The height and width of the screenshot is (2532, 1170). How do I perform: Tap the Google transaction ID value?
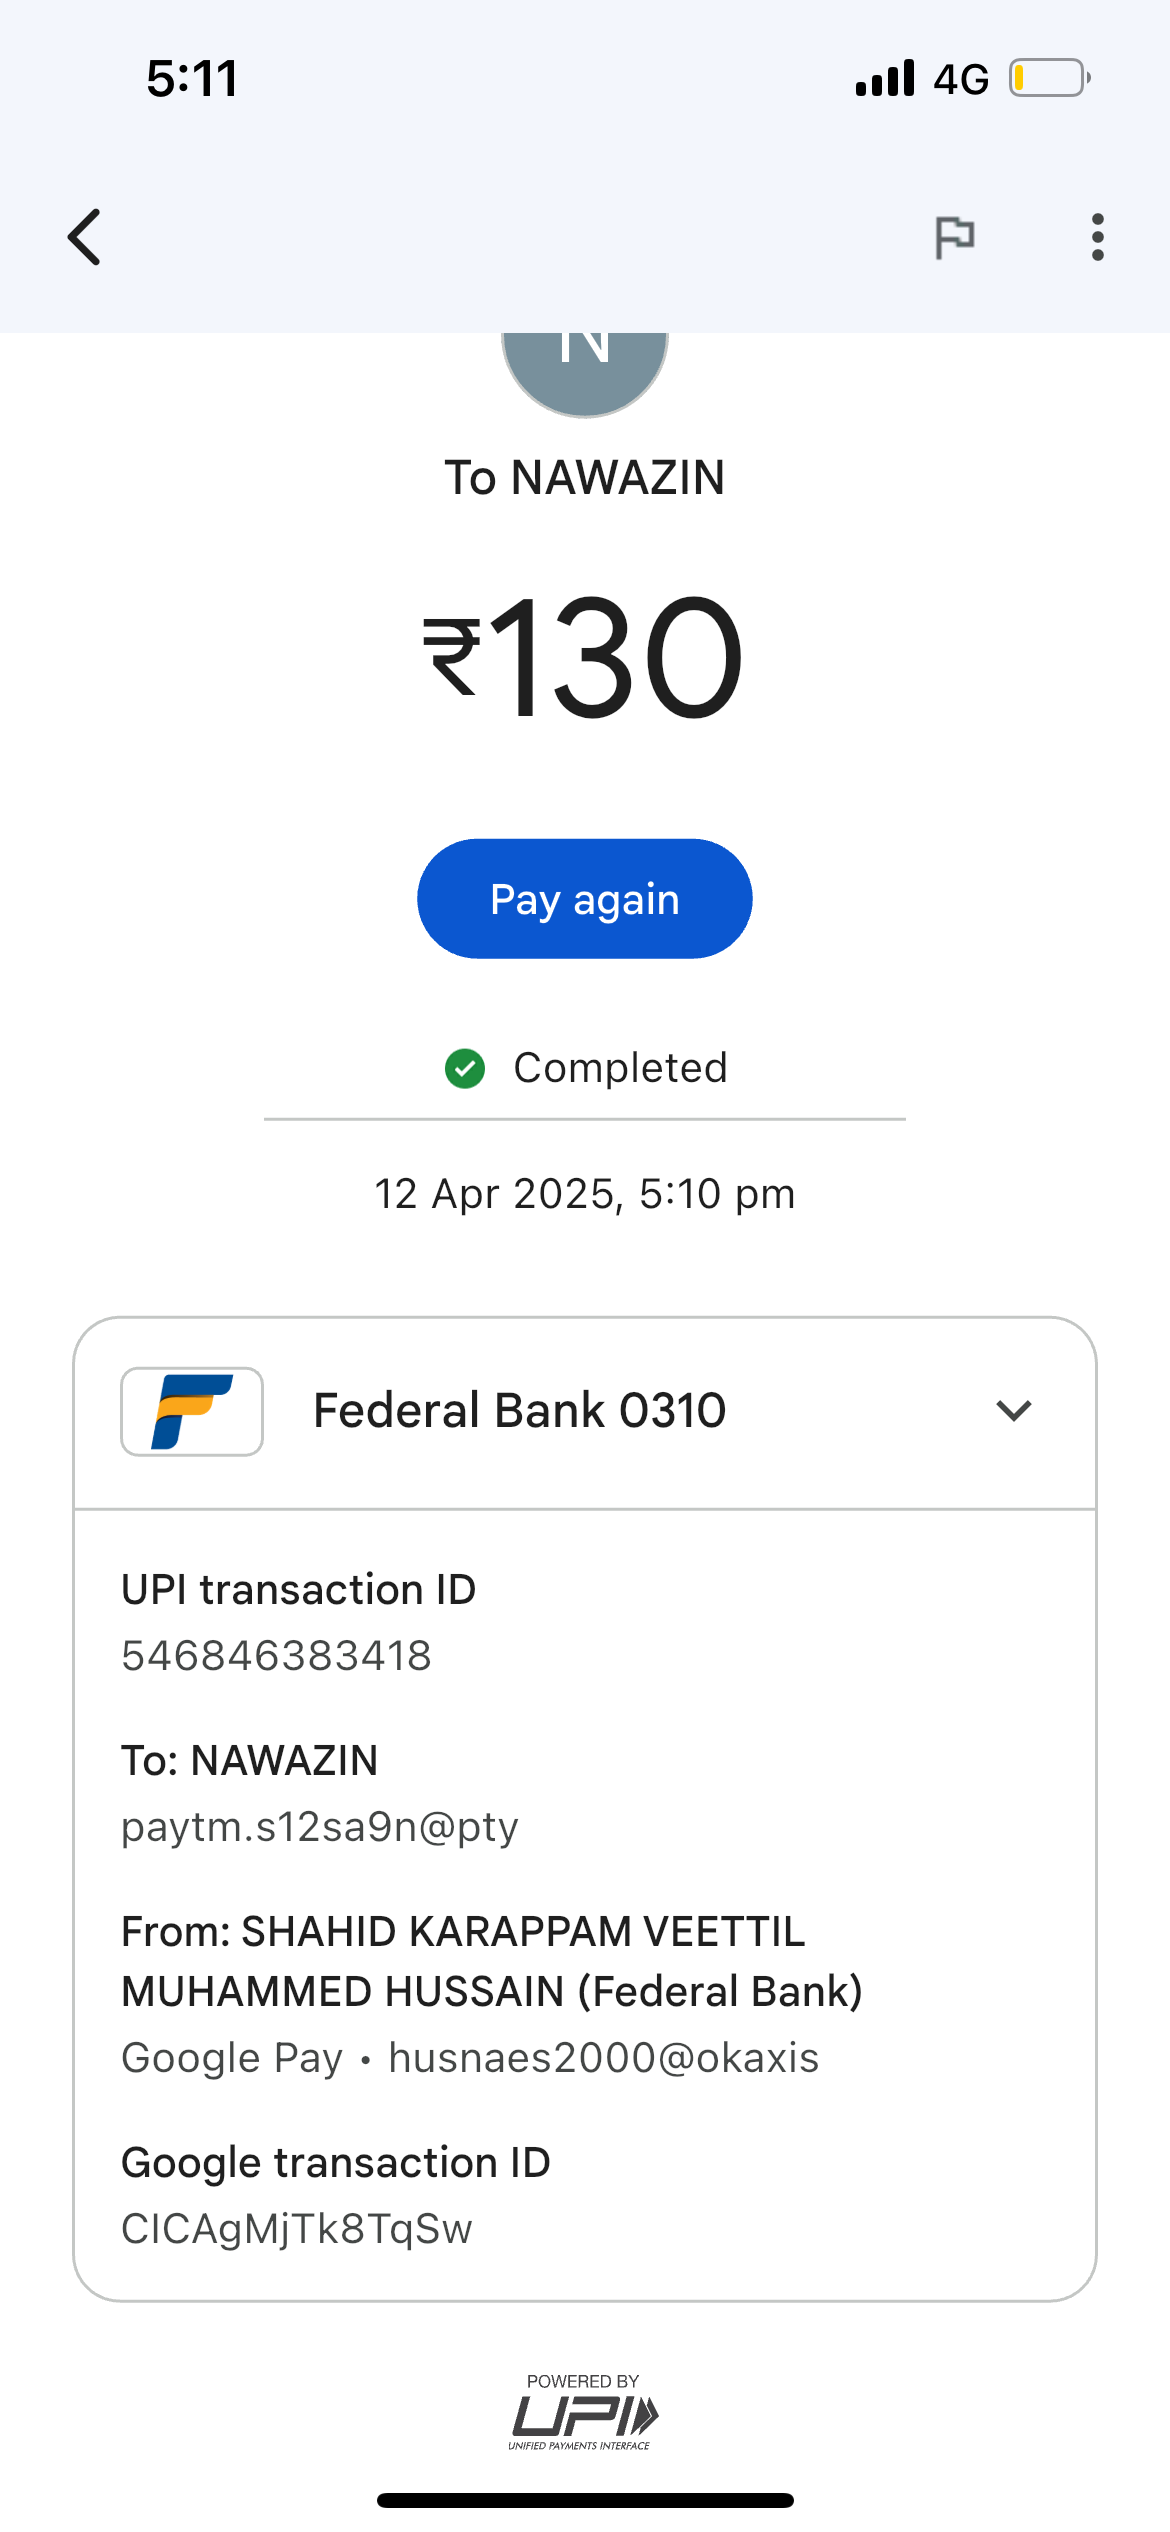click(x=297, y=2229)
